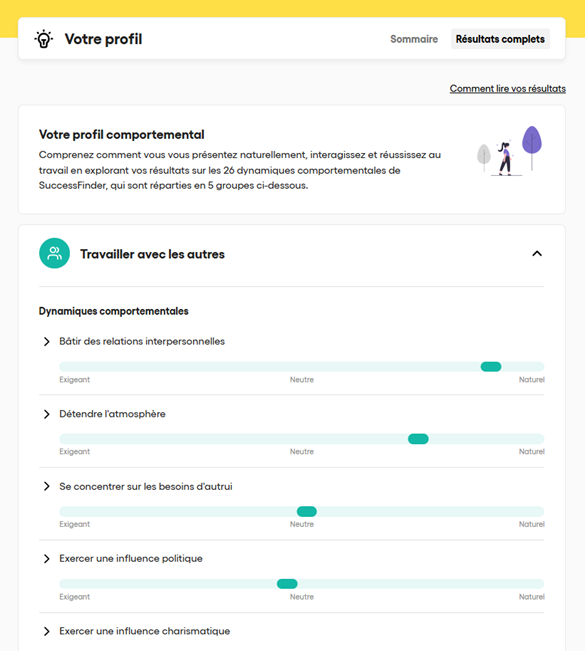Viewport: 585px width, 651px height.
Task: Collapse the Travailler avec les autres section
Action: [x=537, y=253]
